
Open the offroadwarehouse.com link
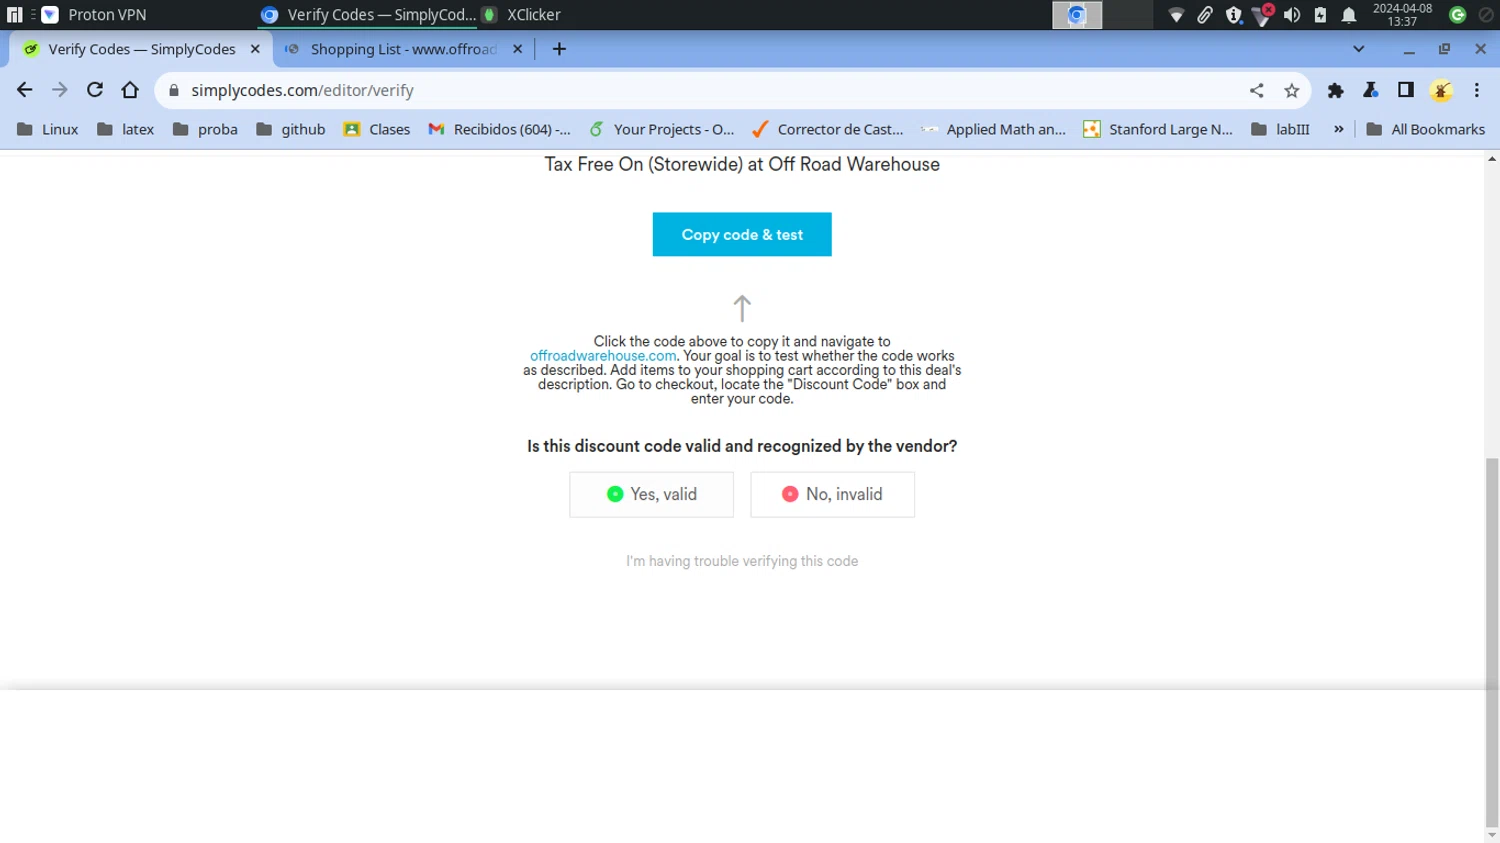[x=603, y=356]
